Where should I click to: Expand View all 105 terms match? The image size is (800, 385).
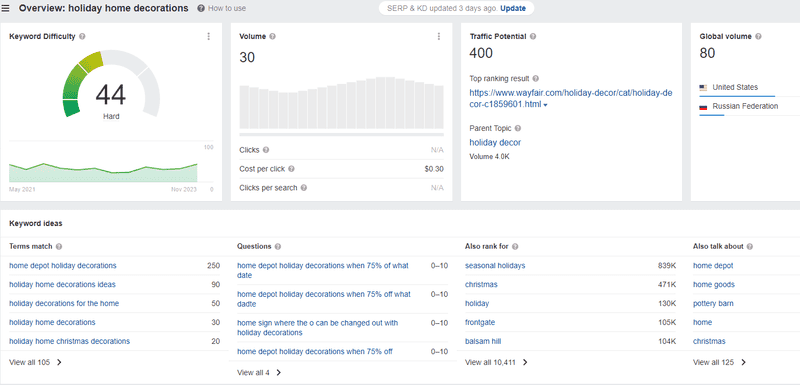coord(35,362)
